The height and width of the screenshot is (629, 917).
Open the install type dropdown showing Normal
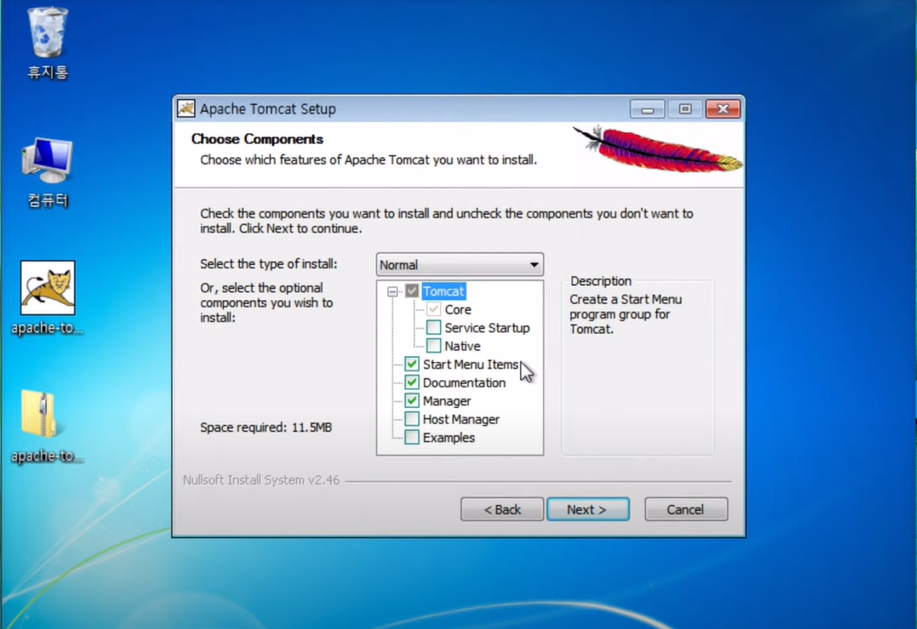point(460,265)
